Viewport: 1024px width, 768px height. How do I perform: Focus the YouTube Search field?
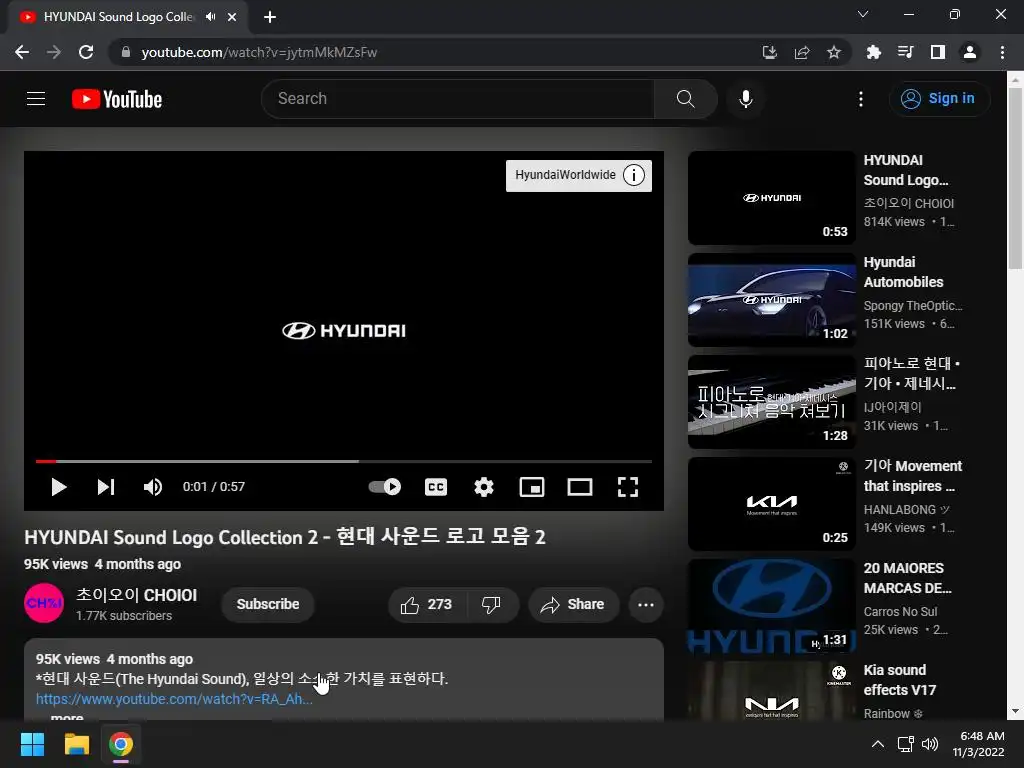point(457,99)
